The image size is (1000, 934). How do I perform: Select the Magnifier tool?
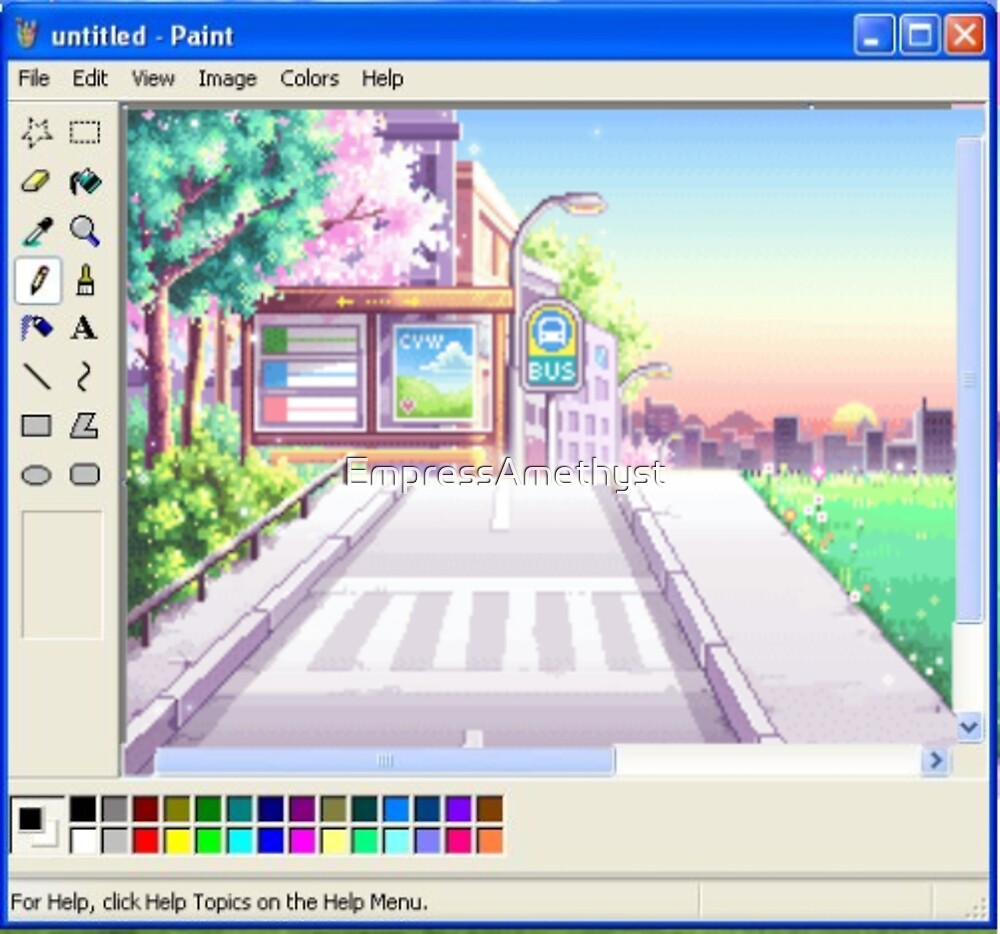[x=85, y=231]
